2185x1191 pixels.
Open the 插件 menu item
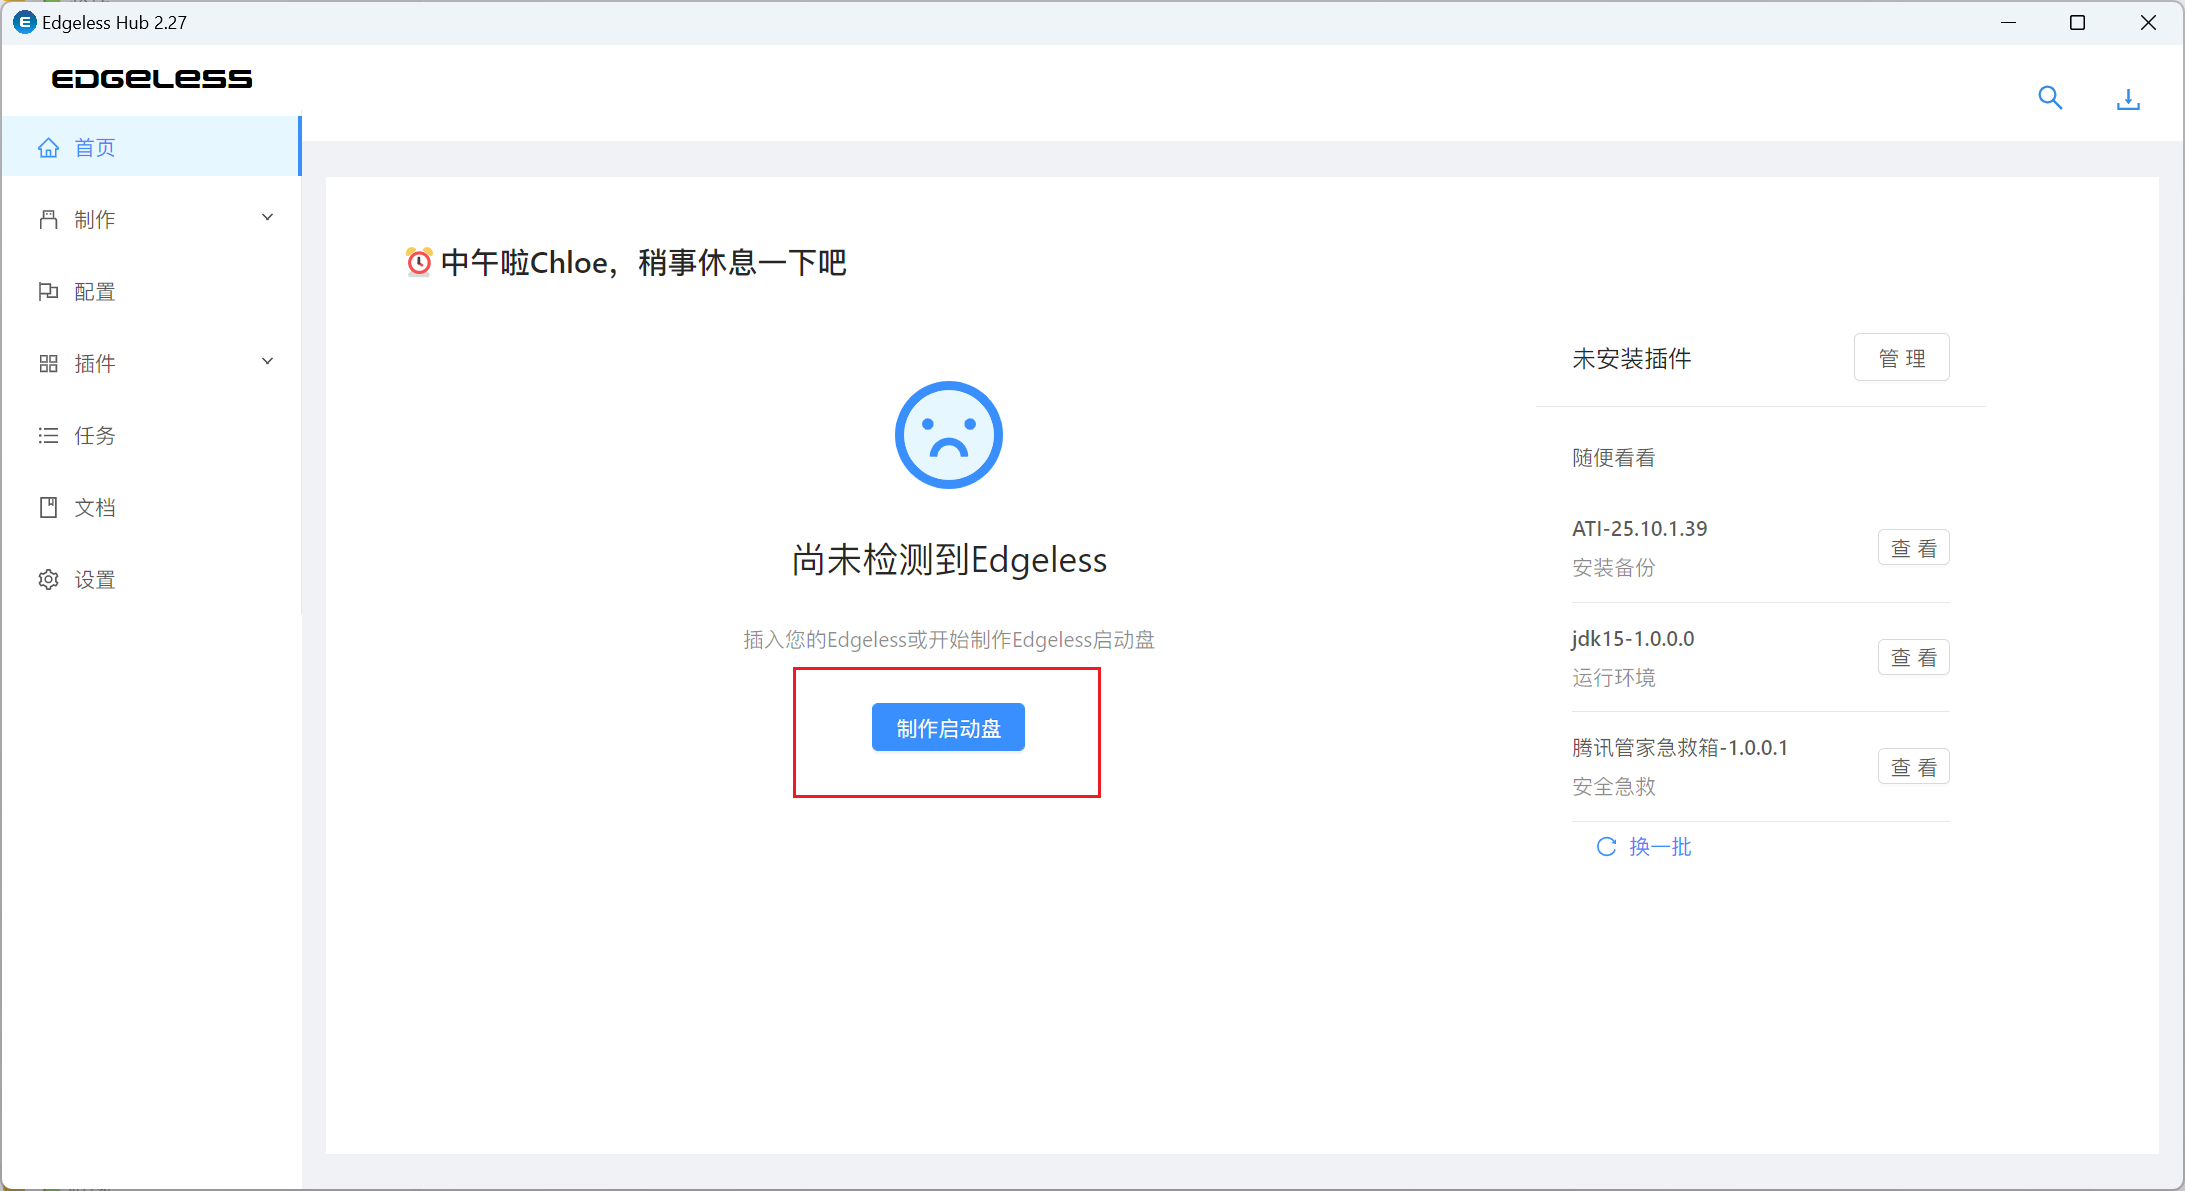[x=150, y=363]
